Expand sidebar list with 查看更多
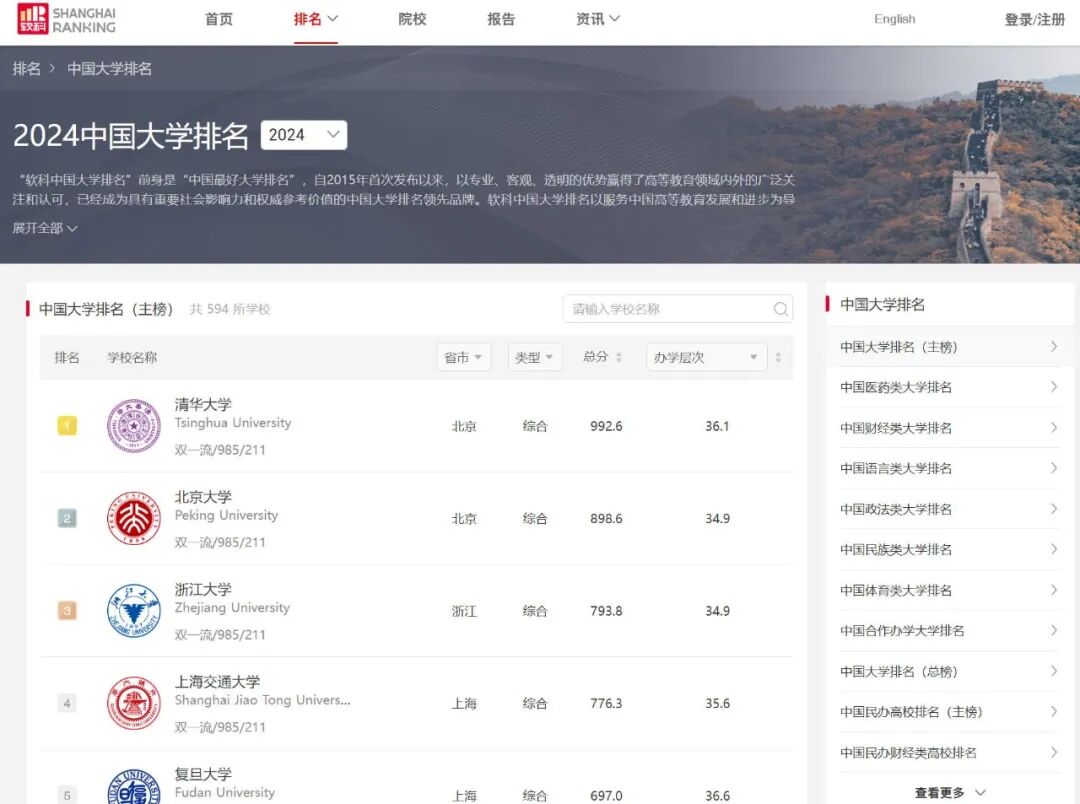The width and height of the screenshot is (1080, 804). tap(950, 793)
